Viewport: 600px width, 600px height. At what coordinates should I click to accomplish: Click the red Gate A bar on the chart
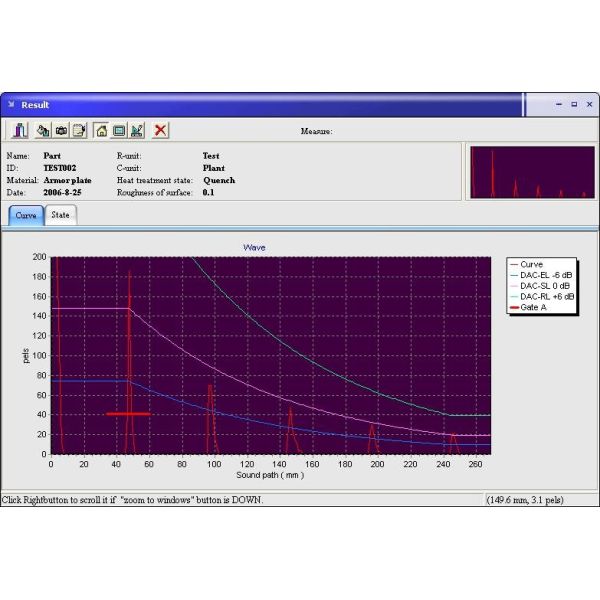(128, 413)
